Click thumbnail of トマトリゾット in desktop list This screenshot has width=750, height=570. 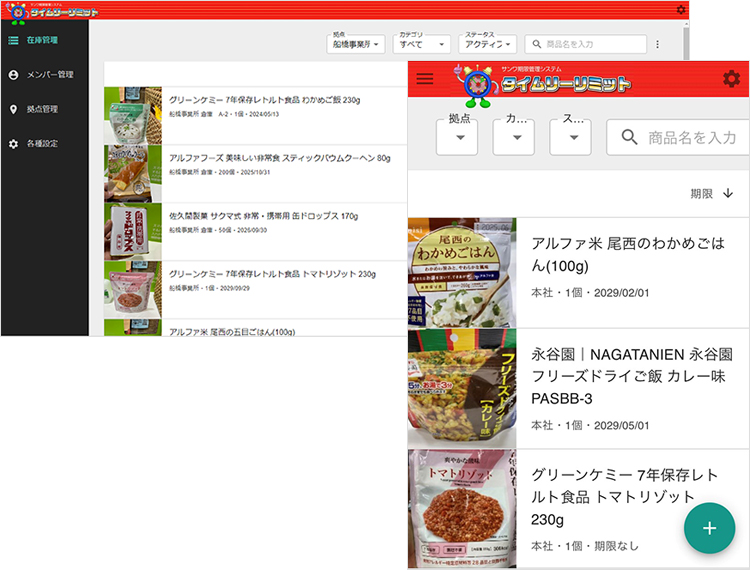[133, 289]
